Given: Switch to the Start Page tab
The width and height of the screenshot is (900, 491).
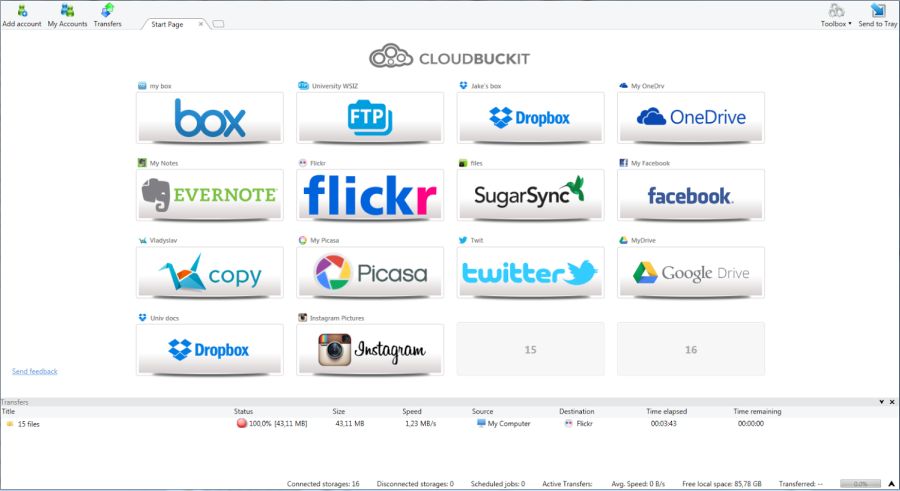Looking at the screenshot, I should click(x=167, y=24).
